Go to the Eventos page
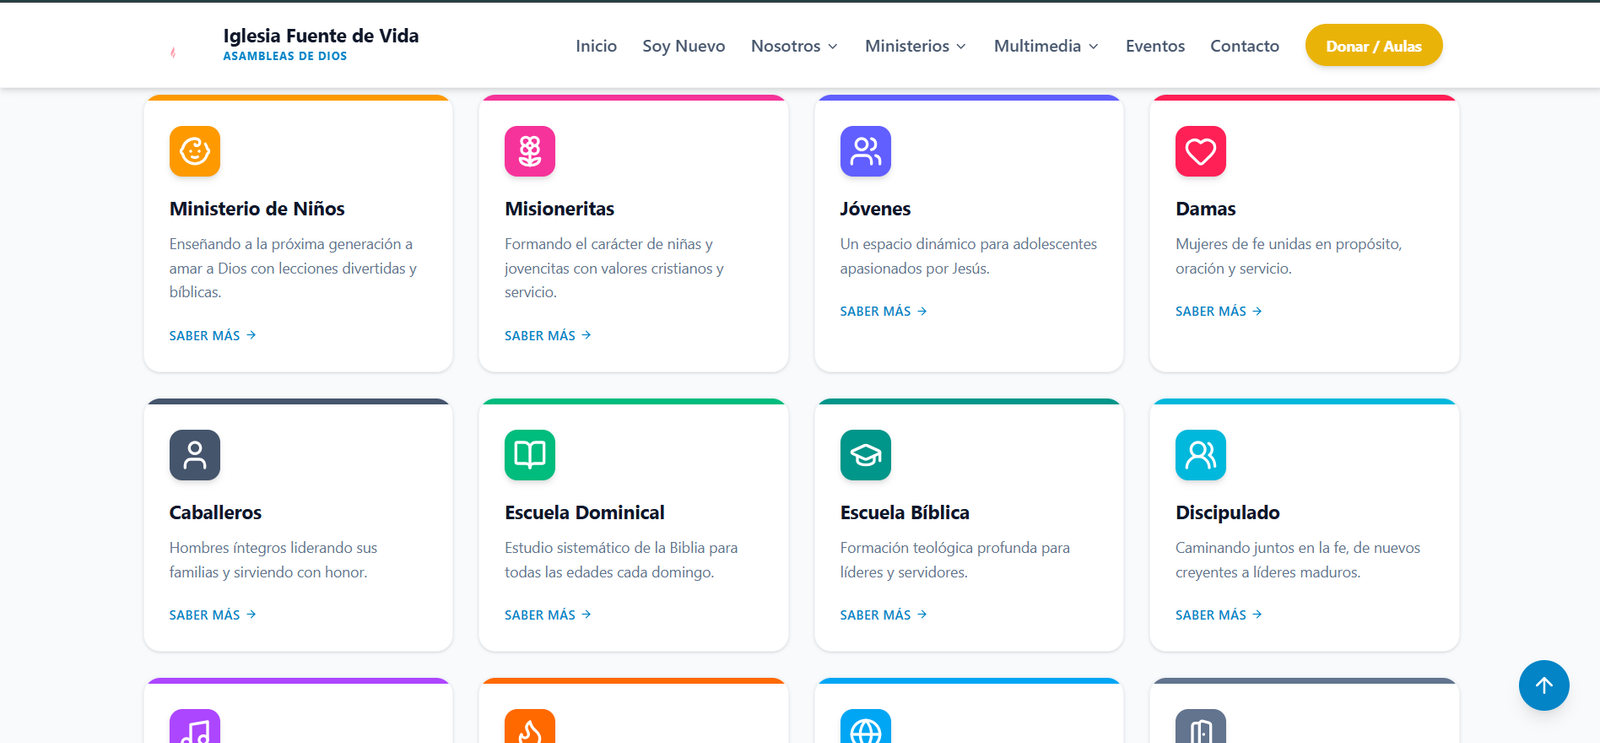 [1155, 46]
